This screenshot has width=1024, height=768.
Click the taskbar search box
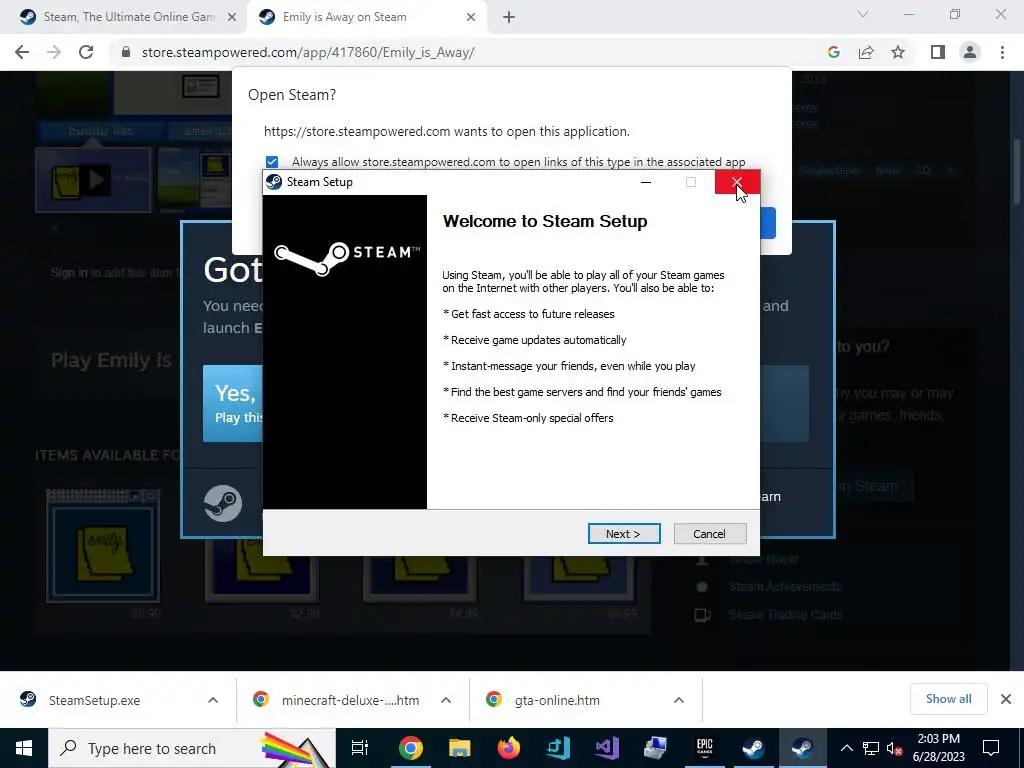tap(192, 748)
